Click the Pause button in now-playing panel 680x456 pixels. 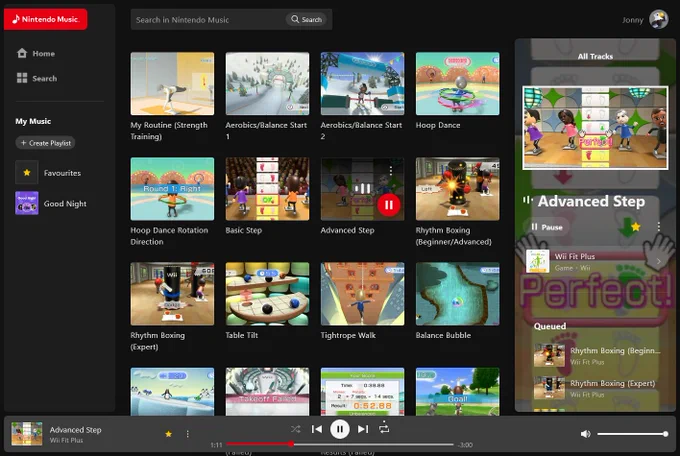(547, 227)
